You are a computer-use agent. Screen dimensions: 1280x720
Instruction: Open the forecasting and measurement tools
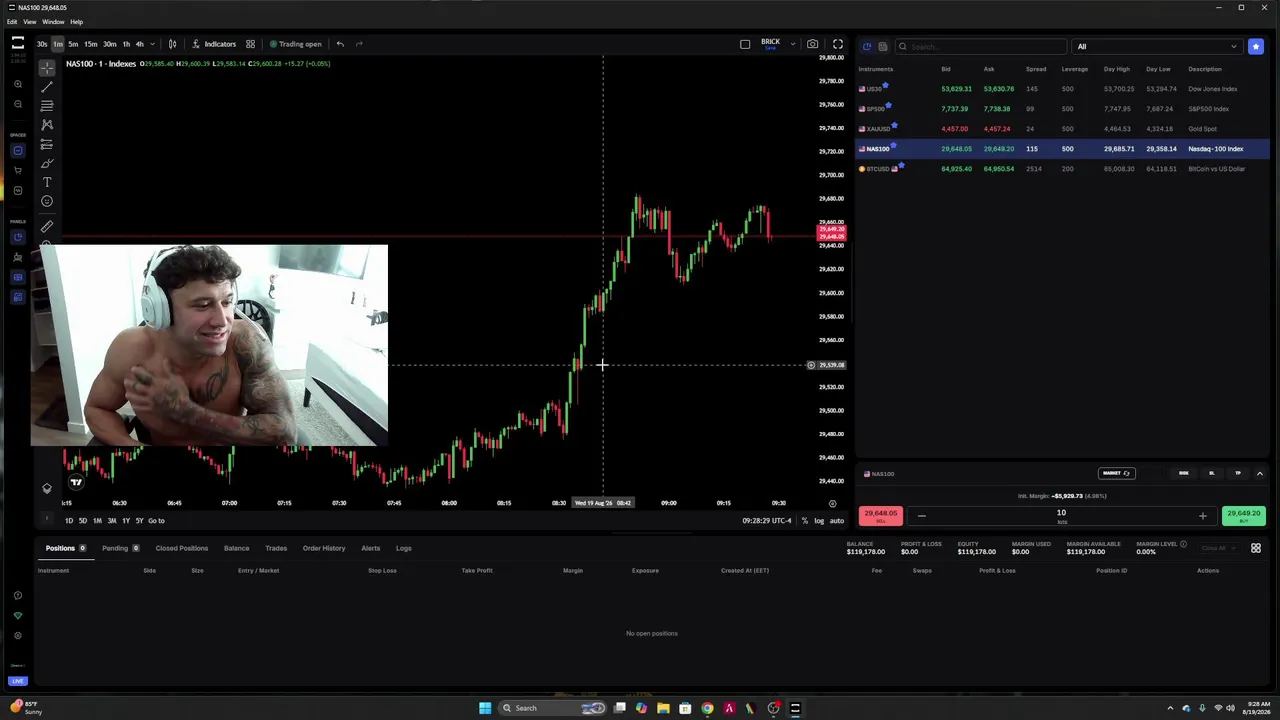47,144
